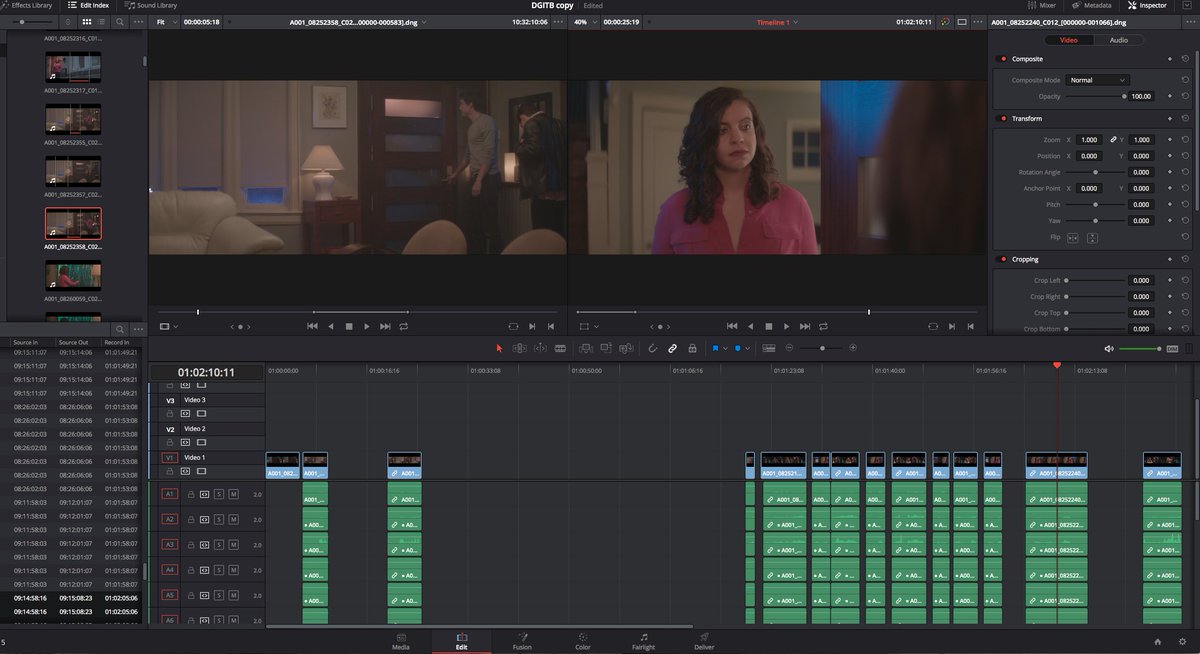Screen dimensions: 1200x654
Task: Switch Inspector to the Video tab
Action: pos(1068,40)
